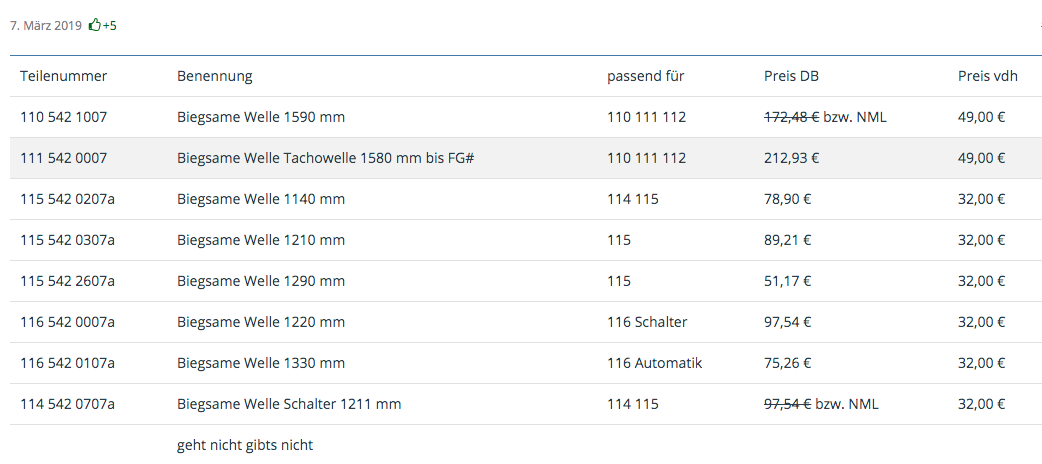The height and width of the screenshot is (464, 1042).
Task: Click part number 114 542 0707a
Action: point(67,404)
